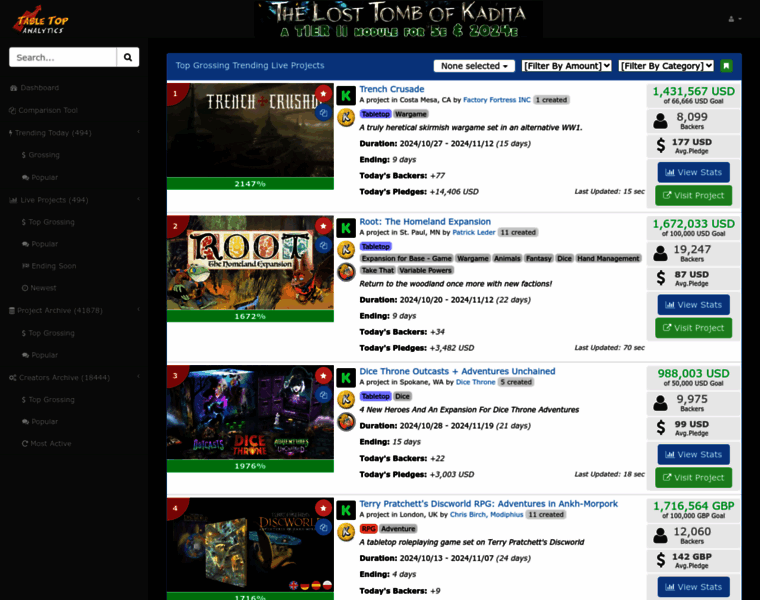Open Dice Throne Outcasts title link
Screen dimensions: 760x600
click(x=457, y=371)
